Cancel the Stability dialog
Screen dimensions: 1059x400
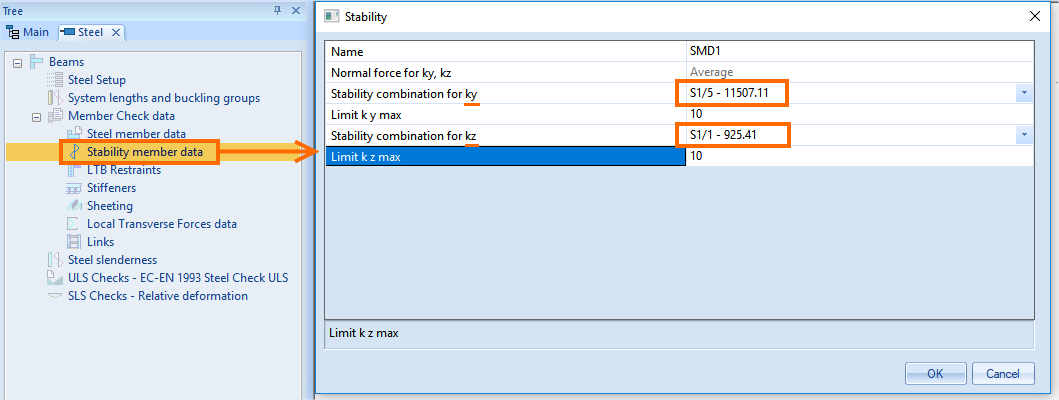click(1003, 374)
